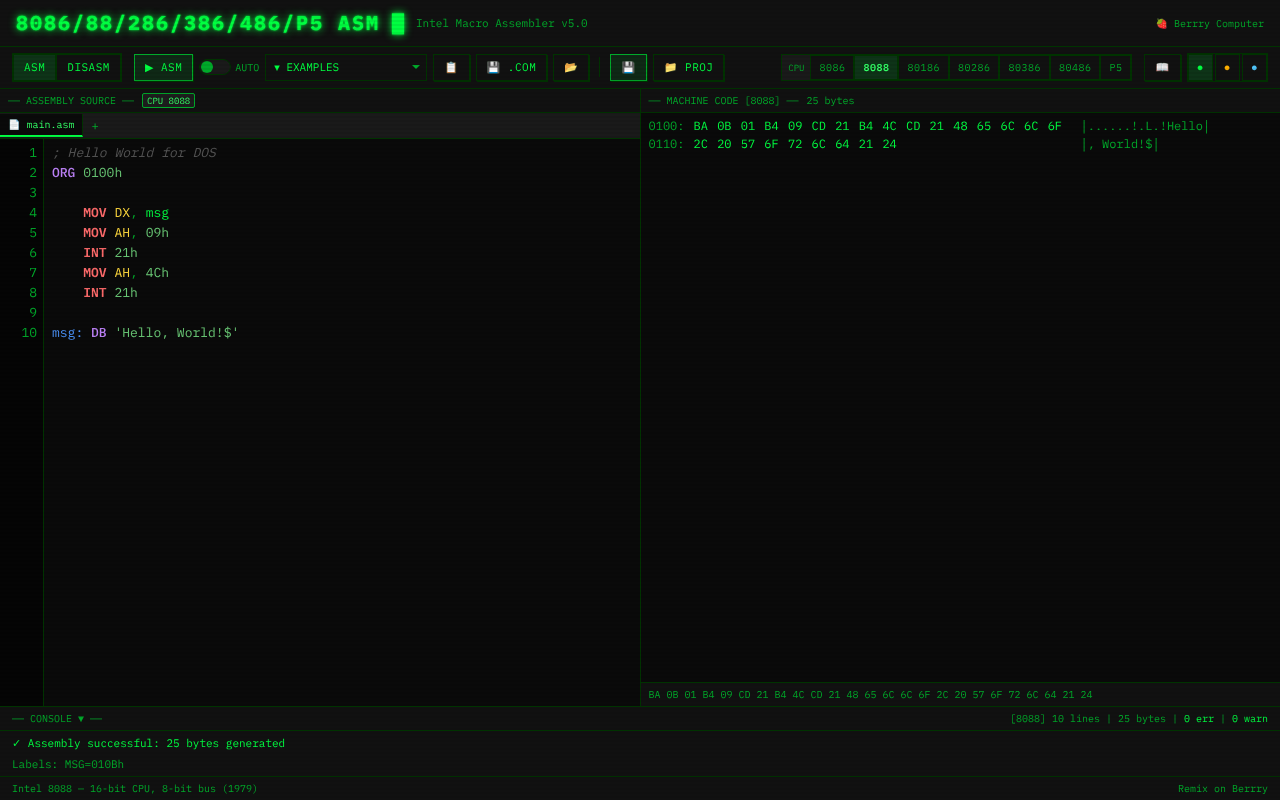Run the ASM assemble button
The width and height of the screenshot is (1280, 800).
point(163,68)
